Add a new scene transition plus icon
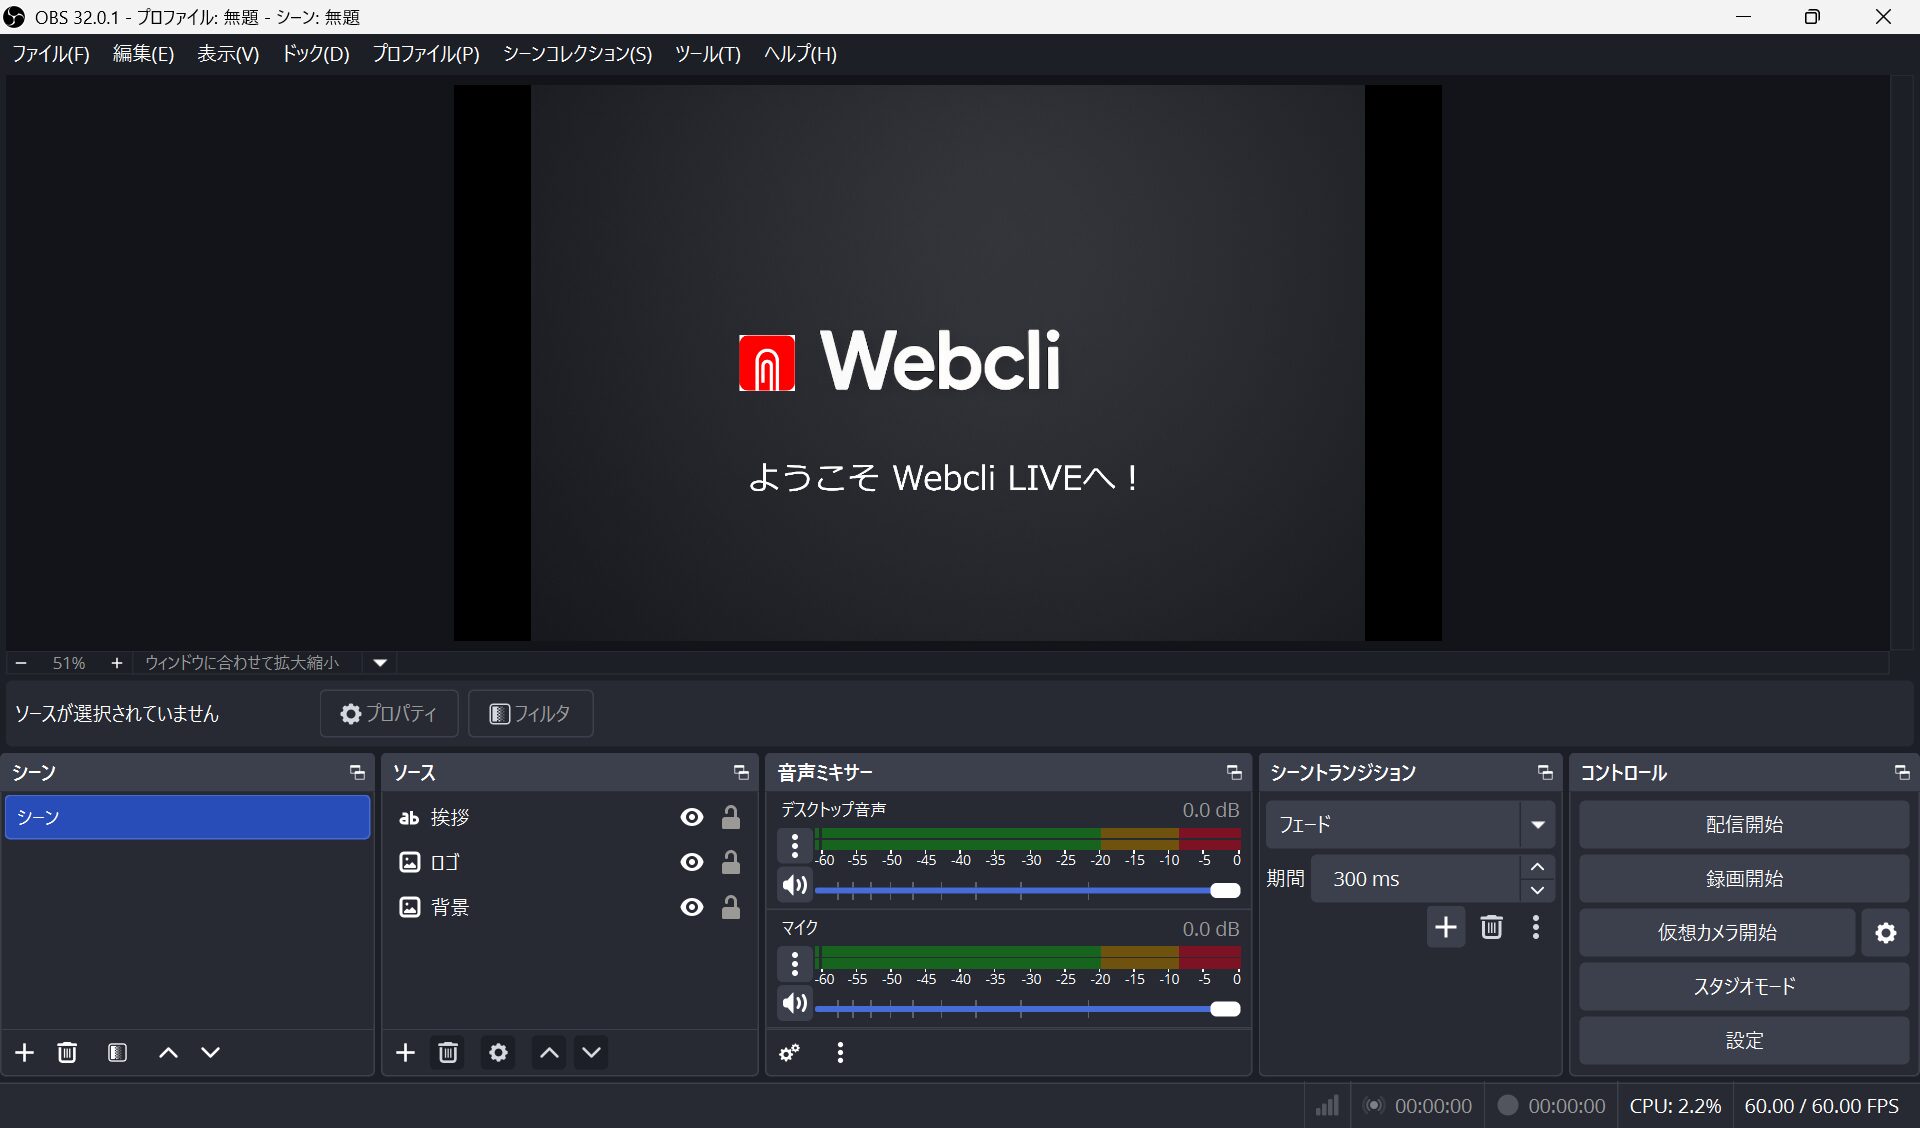Screen dimensions: 1920x1128 pyautogui.click(x=1445, y=927)
